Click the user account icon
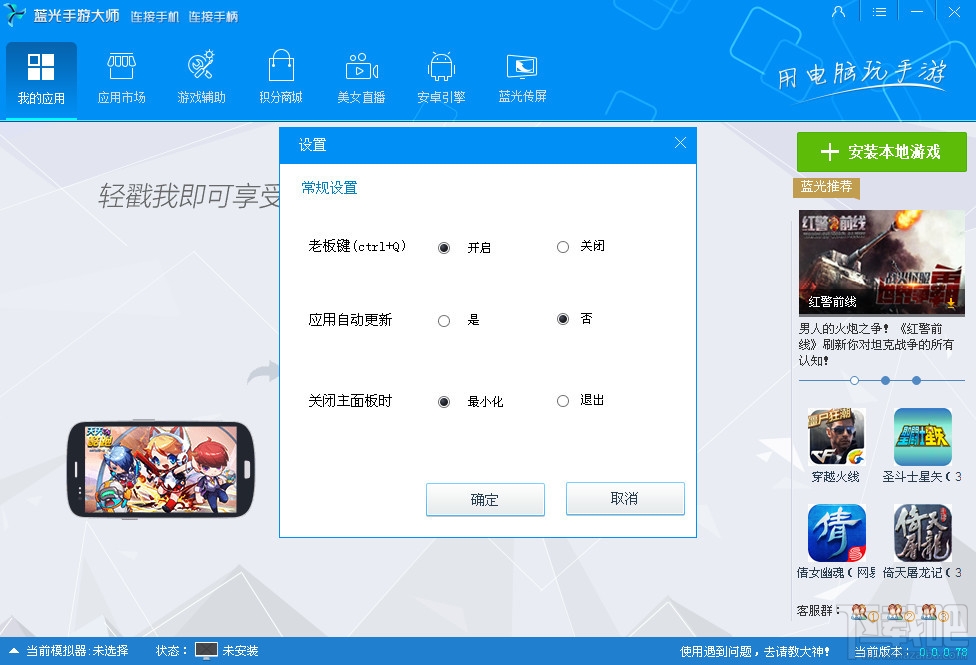The height and width of the screenshot is (665, 976). click(839, 12)
